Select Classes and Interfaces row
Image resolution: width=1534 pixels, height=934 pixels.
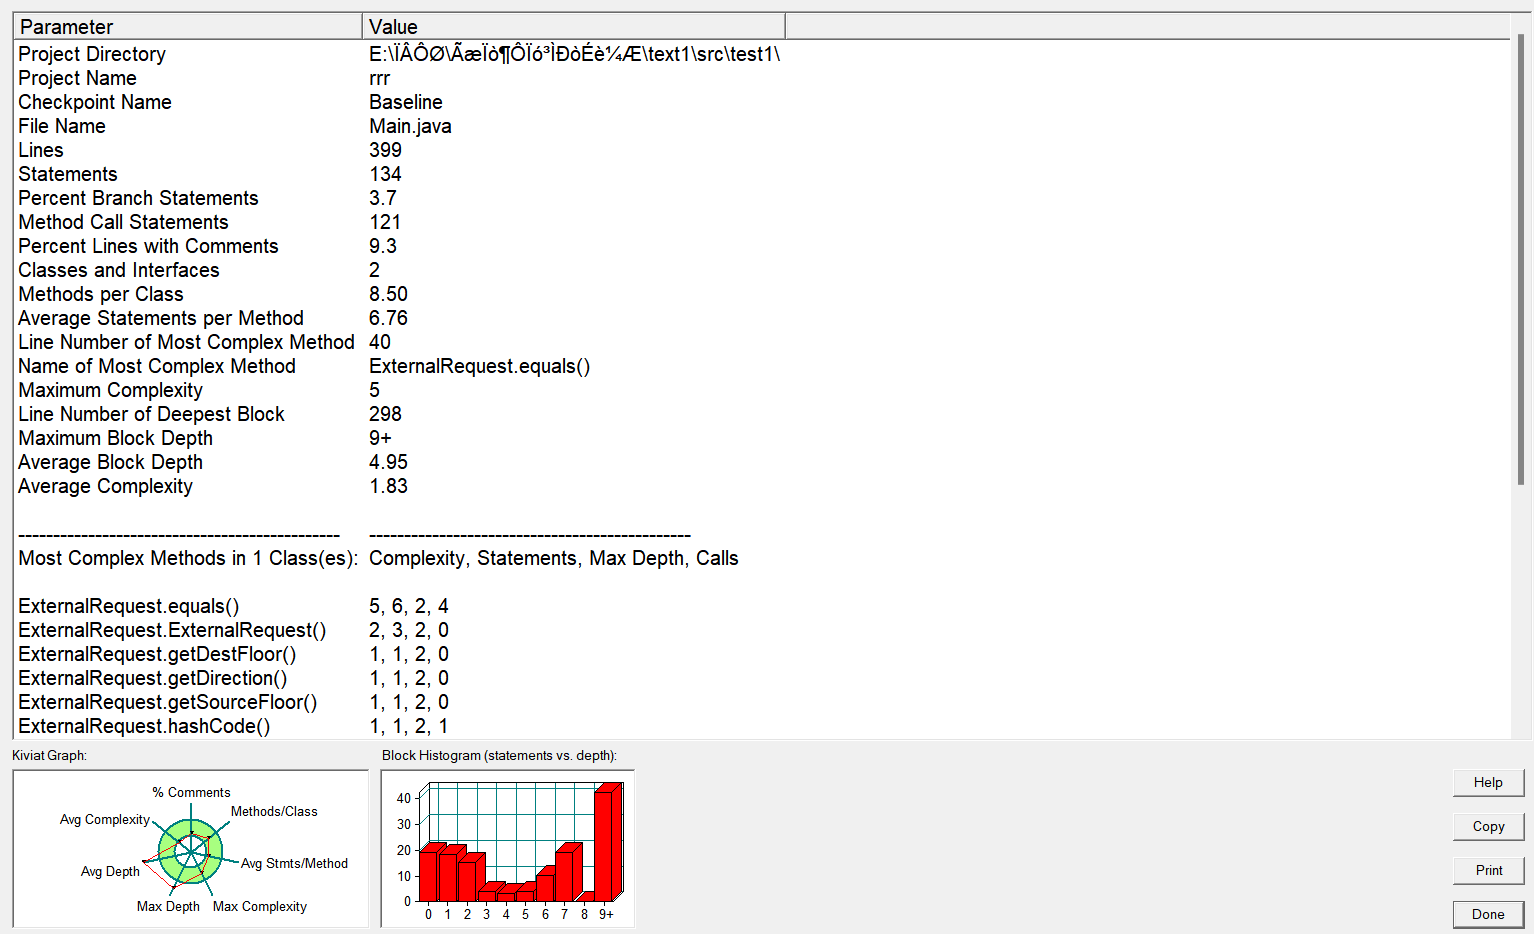click(762, 270)
